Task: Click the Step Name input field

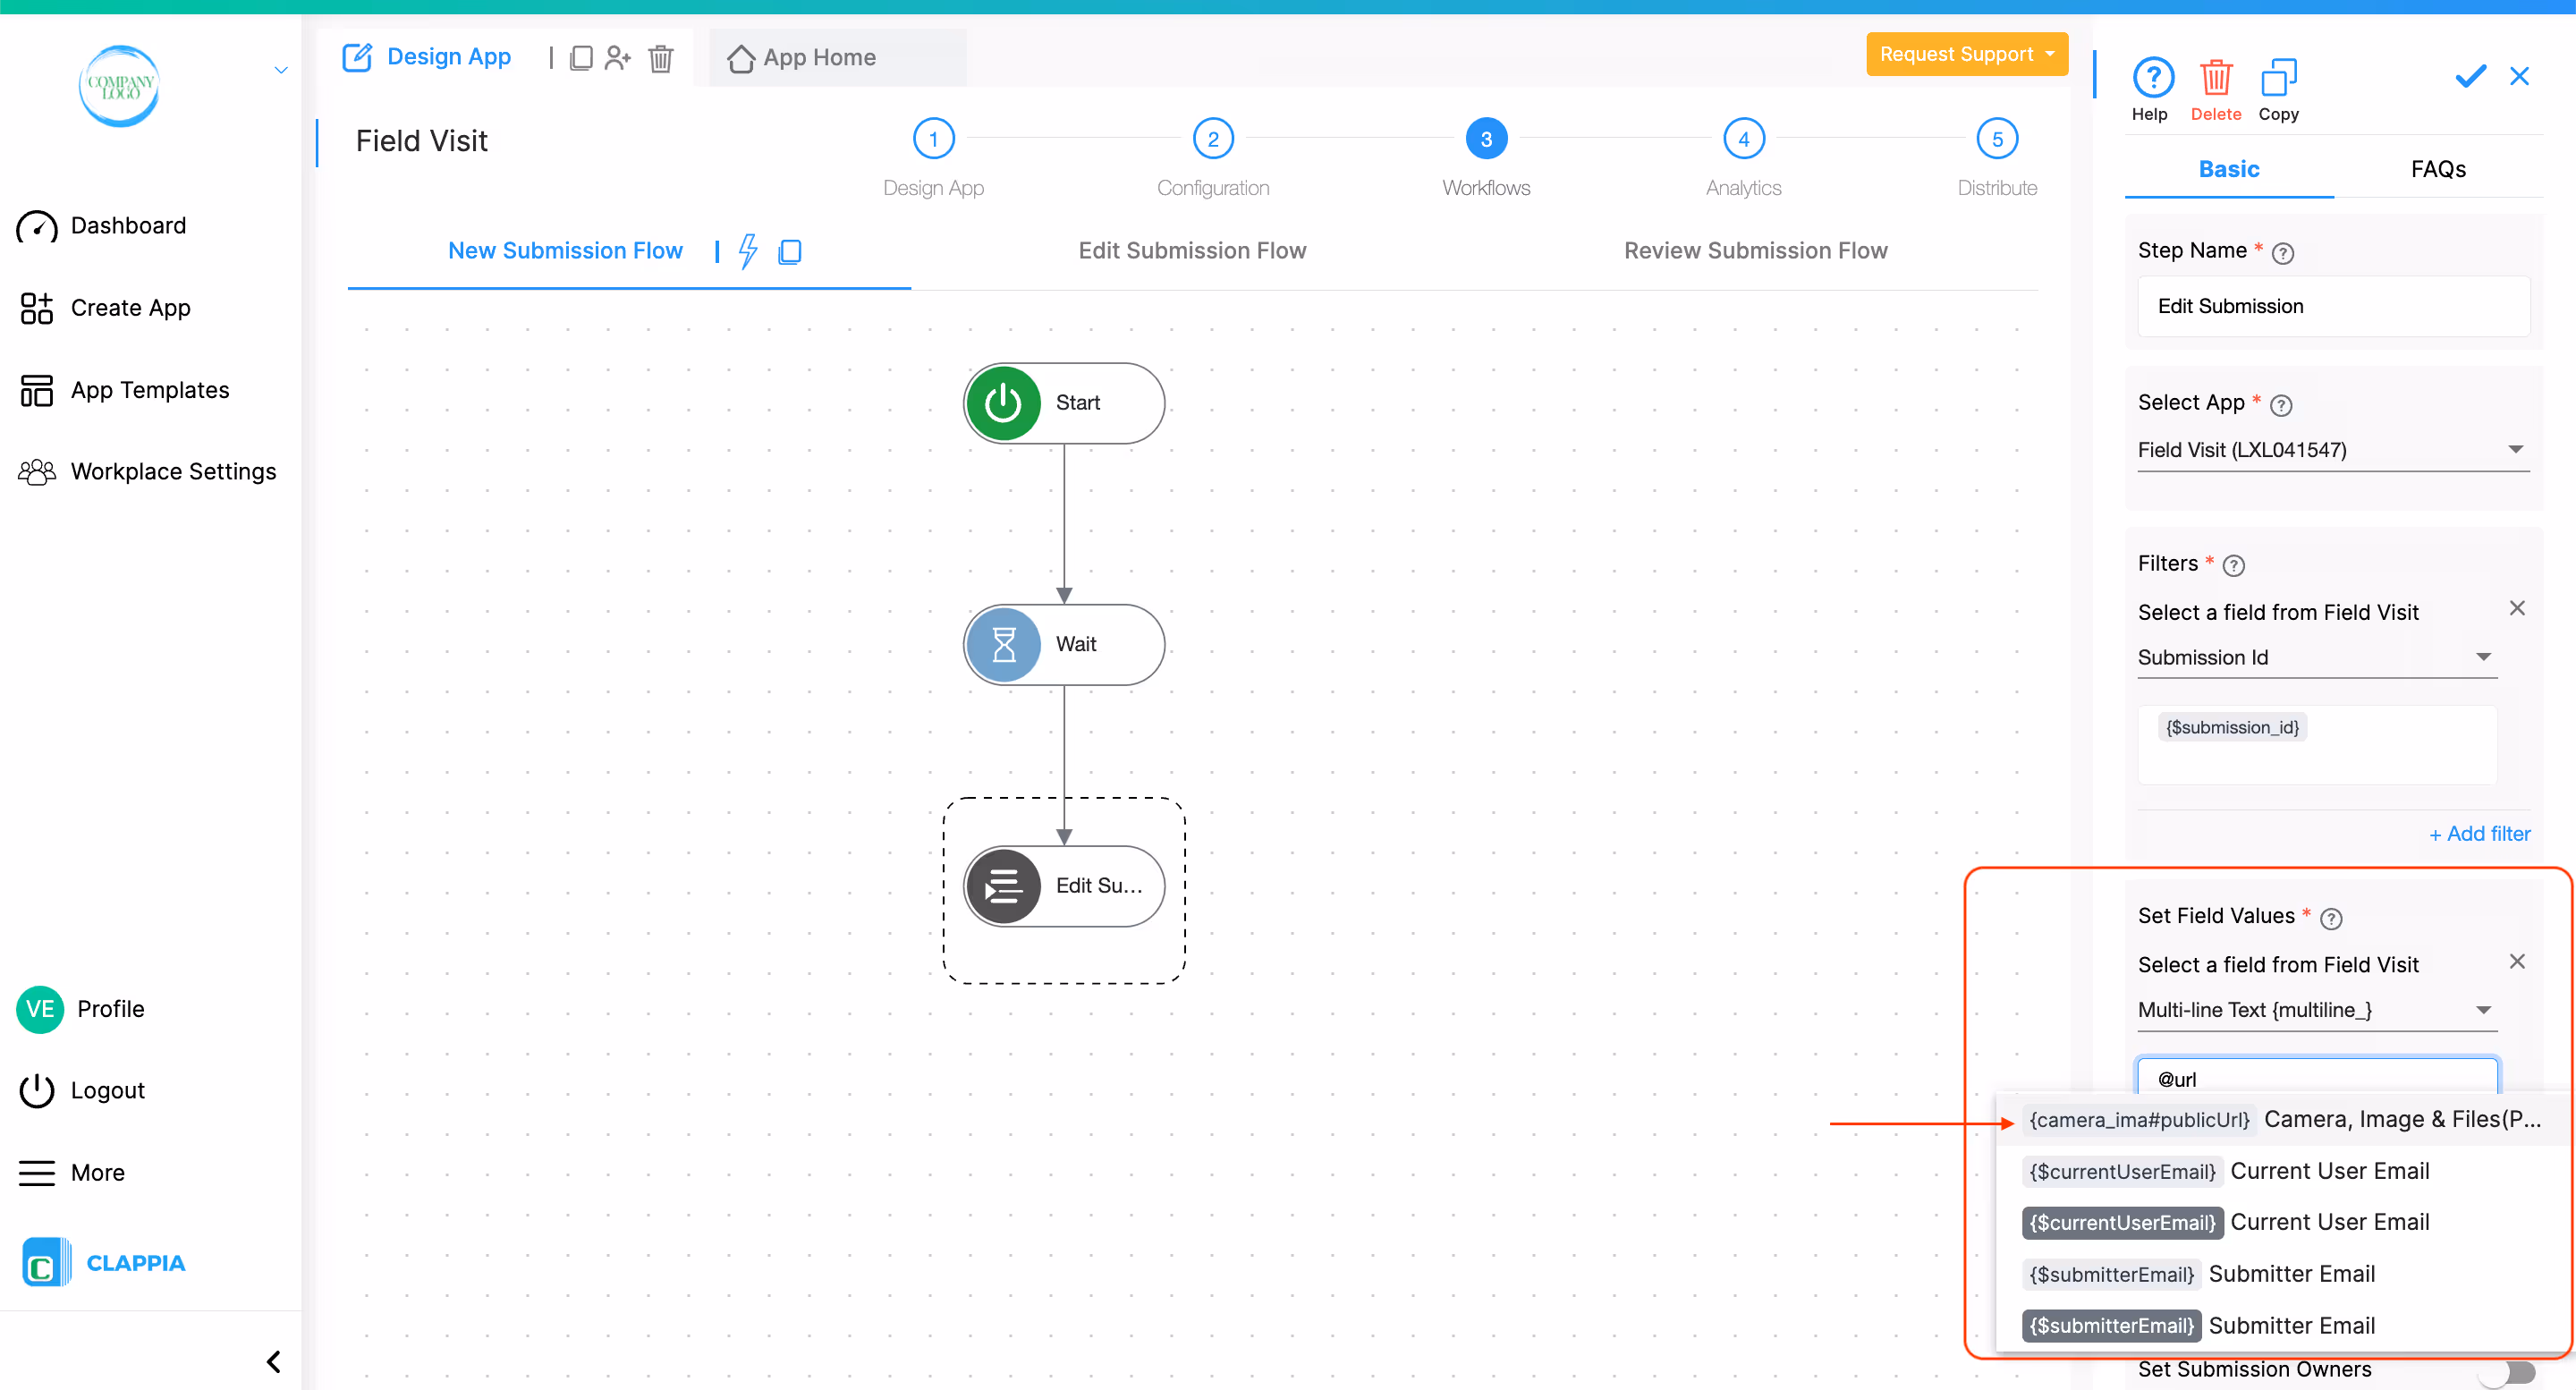Action: point(2332,306)
